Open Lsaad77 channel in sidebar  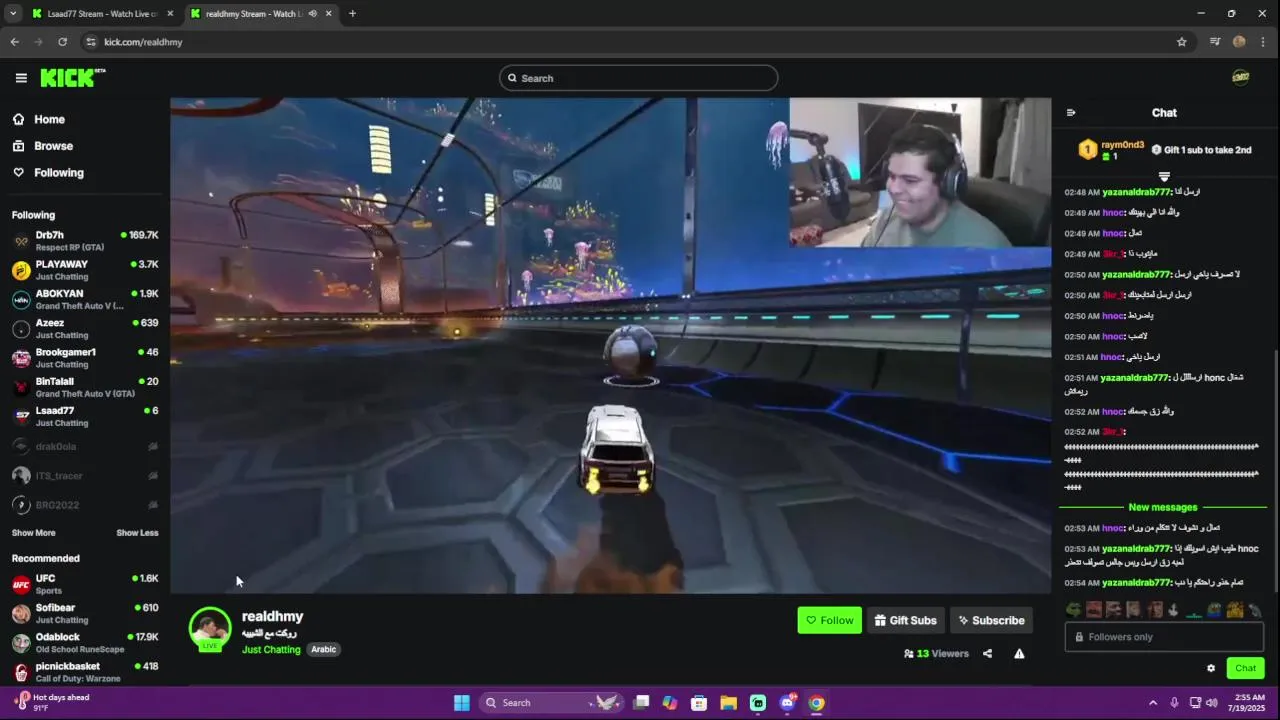pos(85,416)
